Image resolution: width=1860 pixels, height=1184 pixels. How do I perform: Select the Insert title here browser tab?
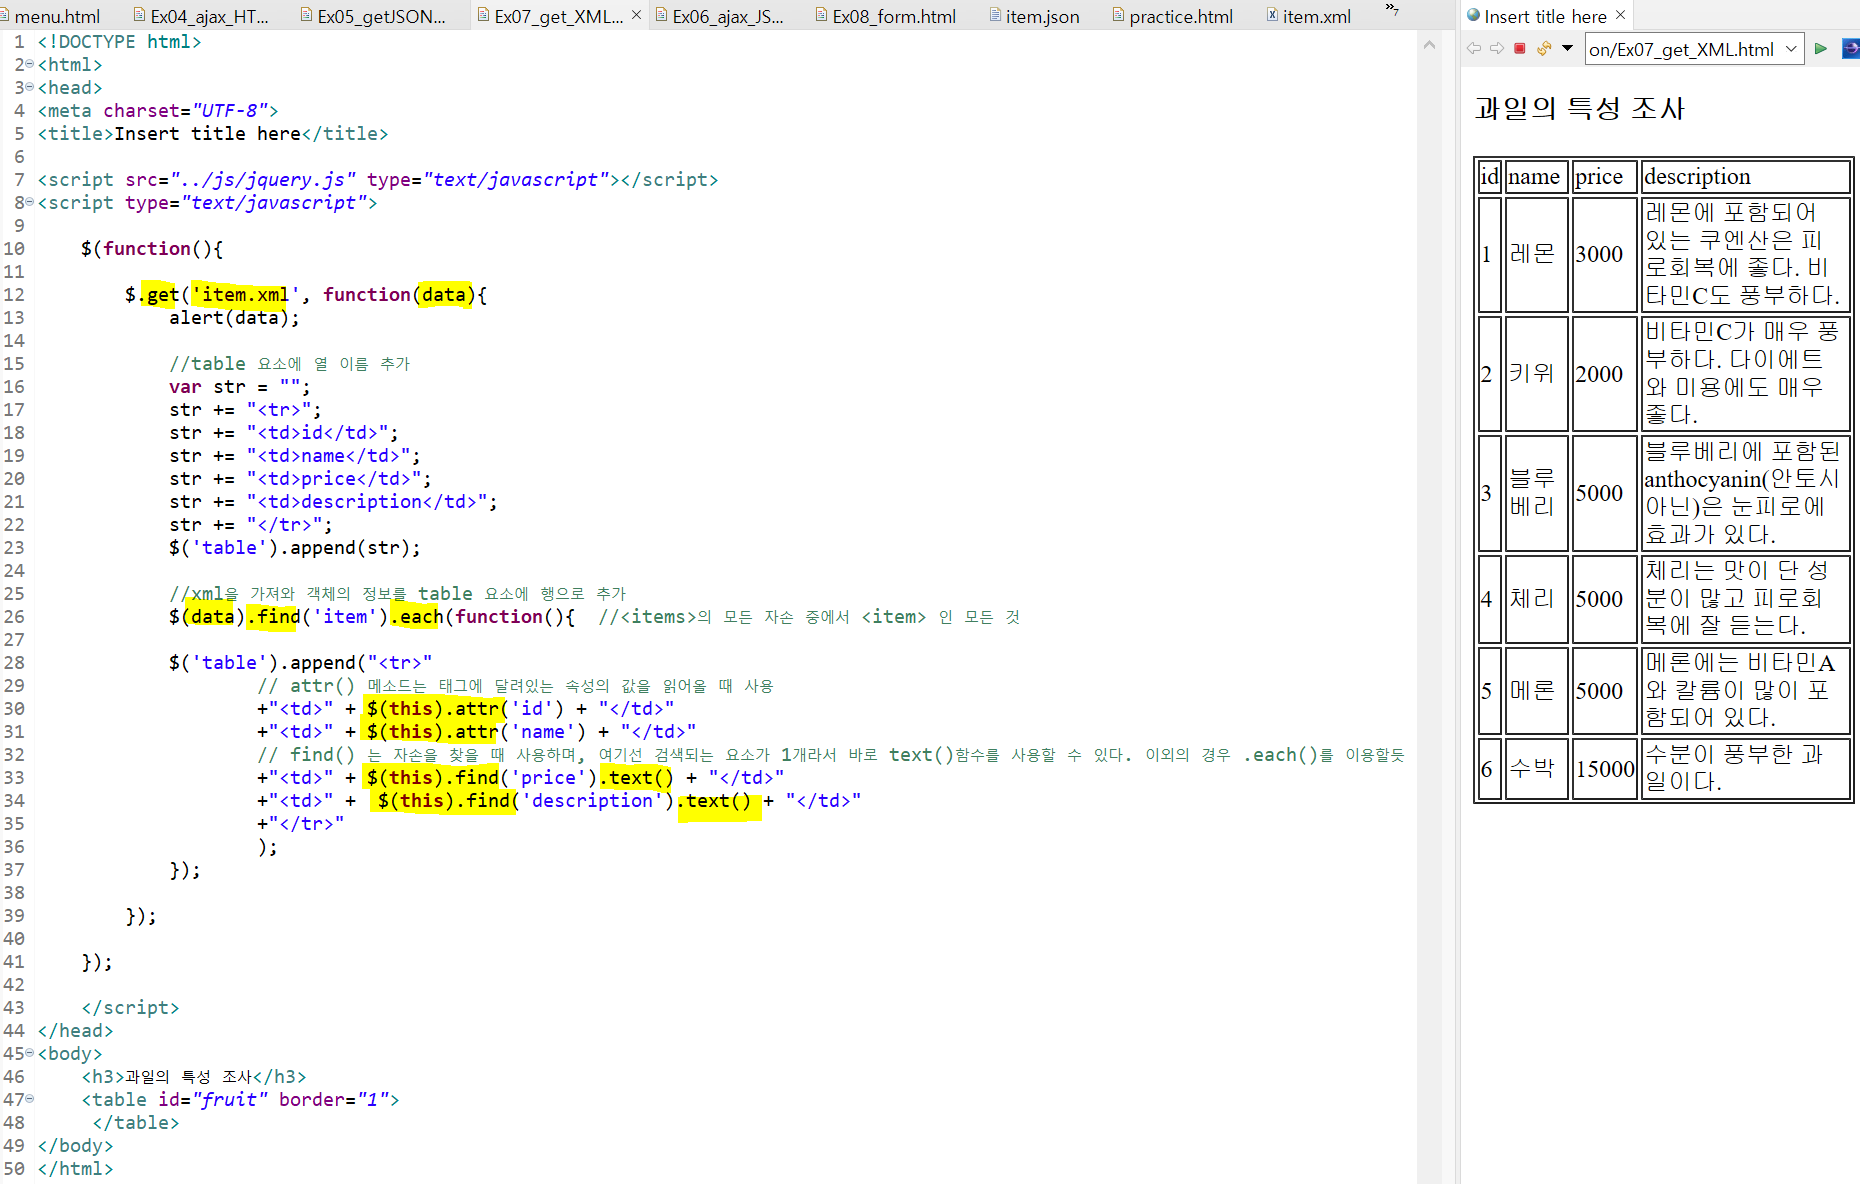1545,16
